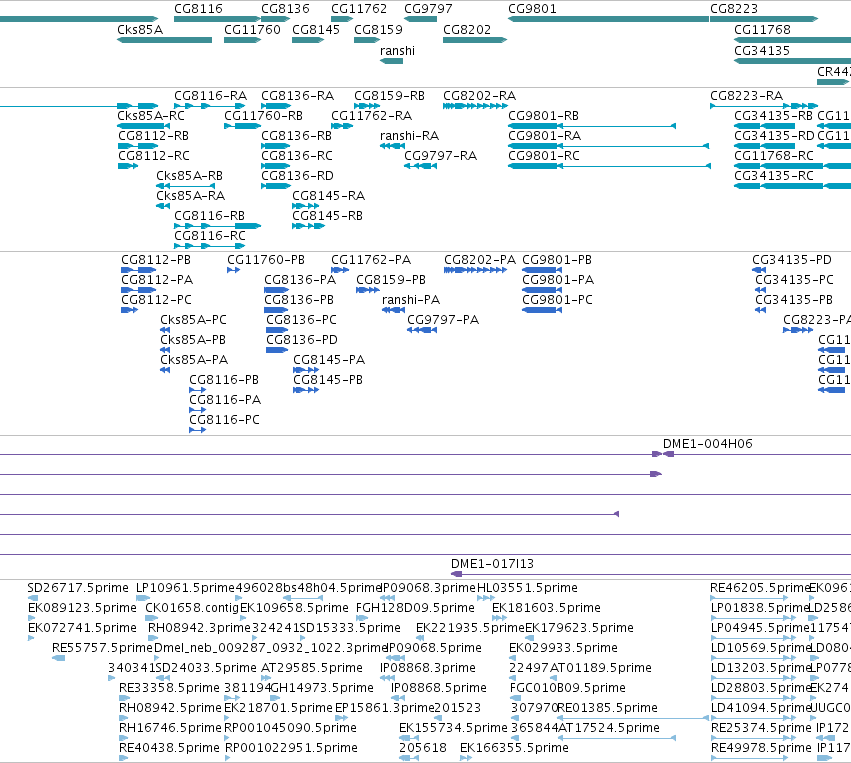Image resolution: width=851 pixels, height=763 pixels.
Task: Select transcript CG9797-RA
Action: pyautogui.click(x=440, y=156)
